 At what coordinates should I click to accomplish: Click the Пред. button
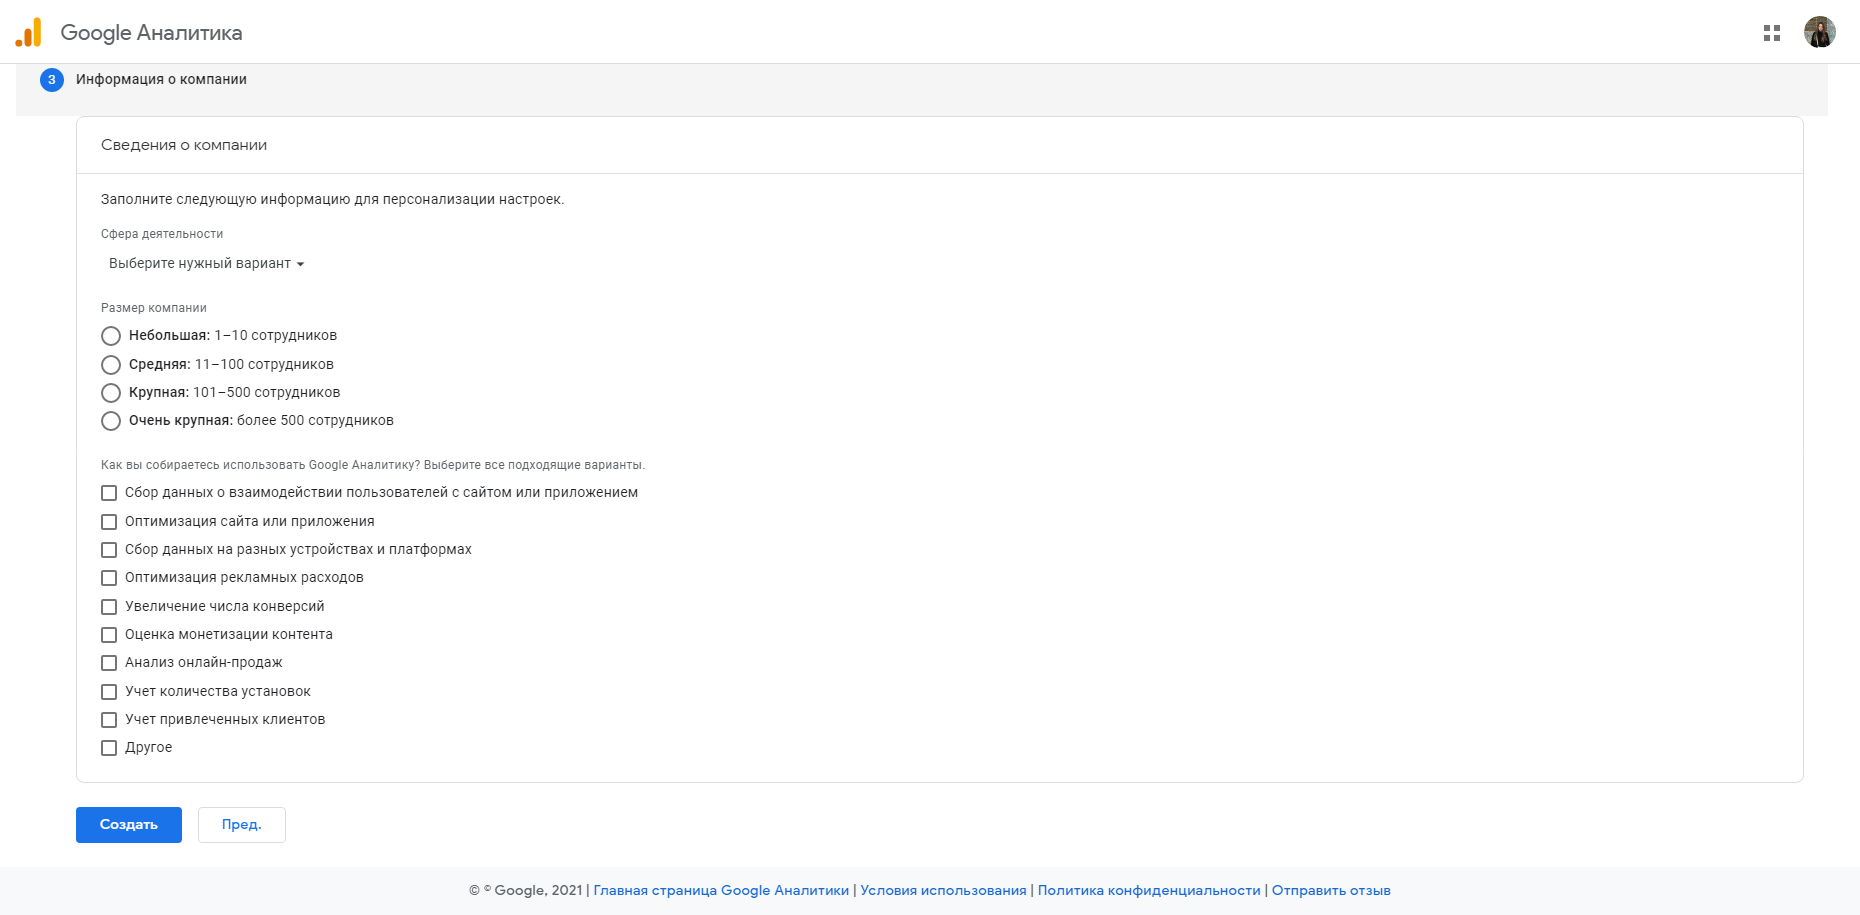pos(242,825)
